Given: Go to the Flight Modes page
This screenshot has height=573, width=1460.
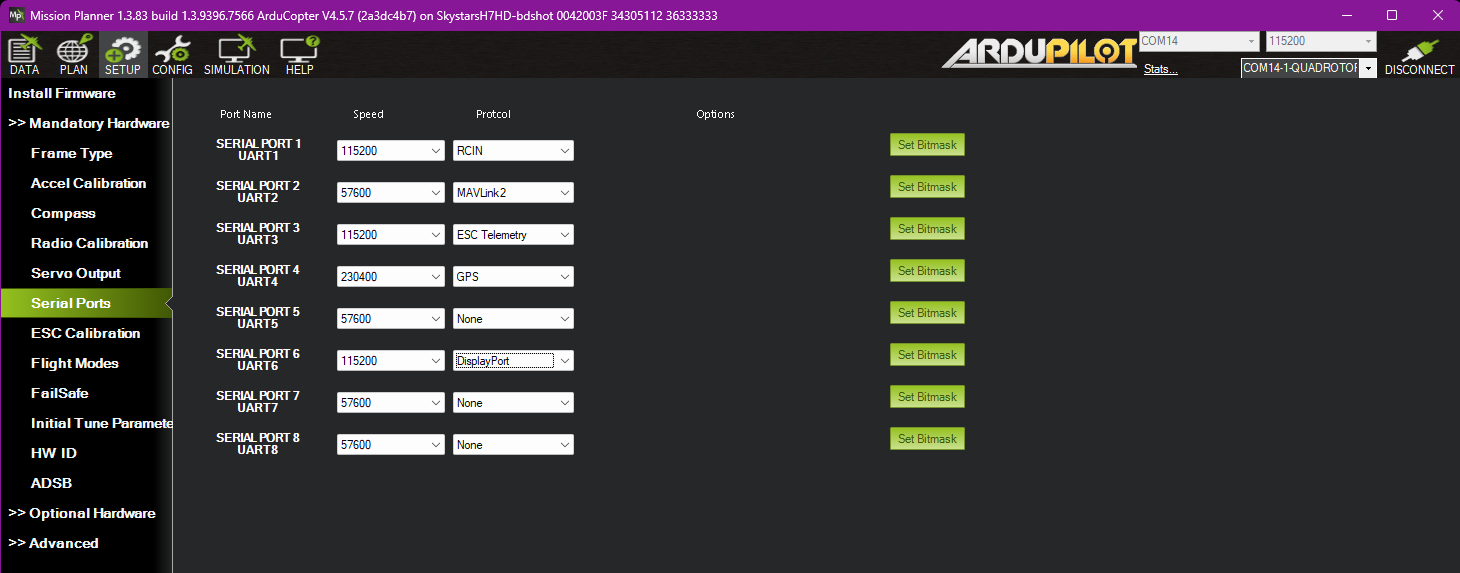Looking at the screenshot, I should (74, 363).
